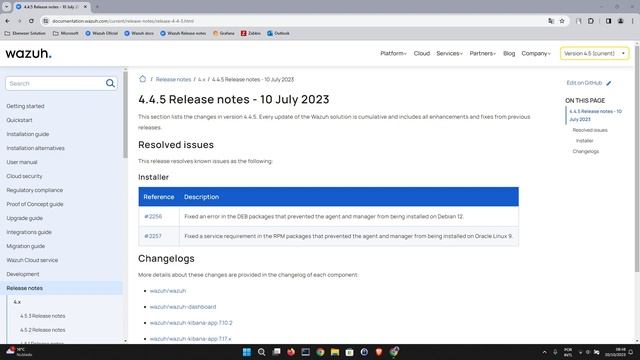The image size is (640, 360).
Task: Expand the Partners navigation dropdown
Action: tap(482, 53)
